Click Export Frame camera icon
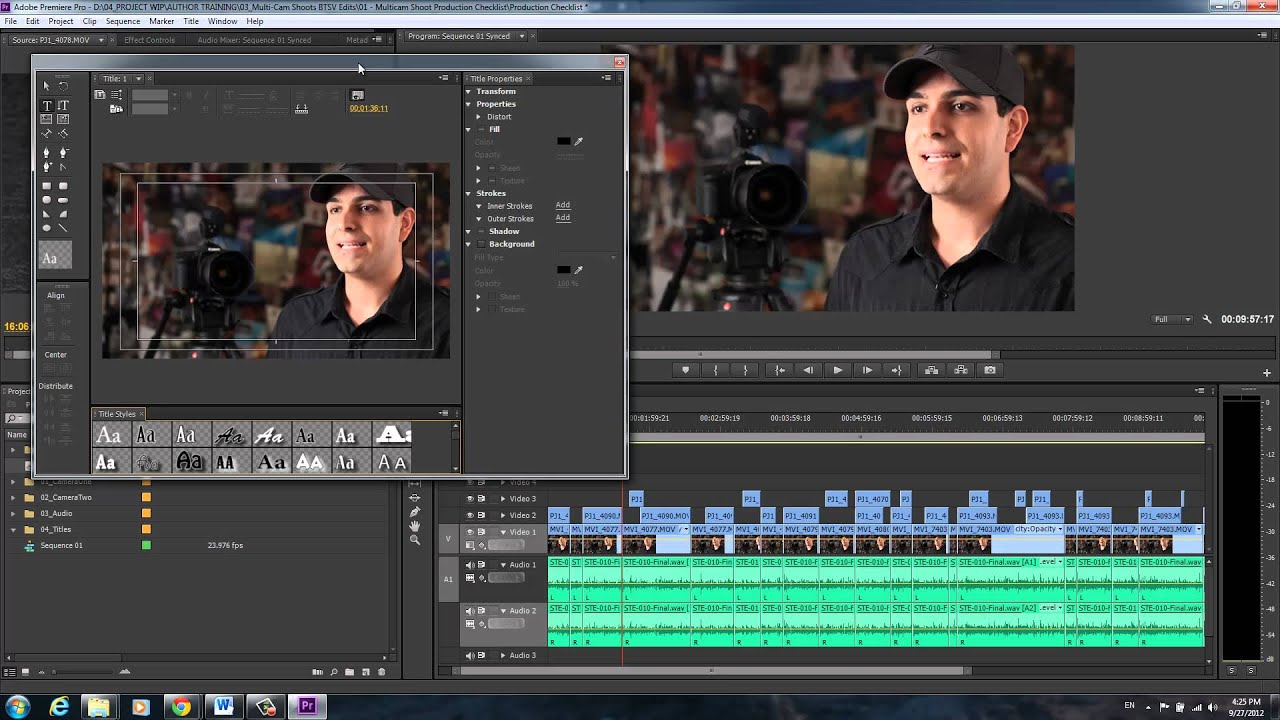 coord(990,370)
